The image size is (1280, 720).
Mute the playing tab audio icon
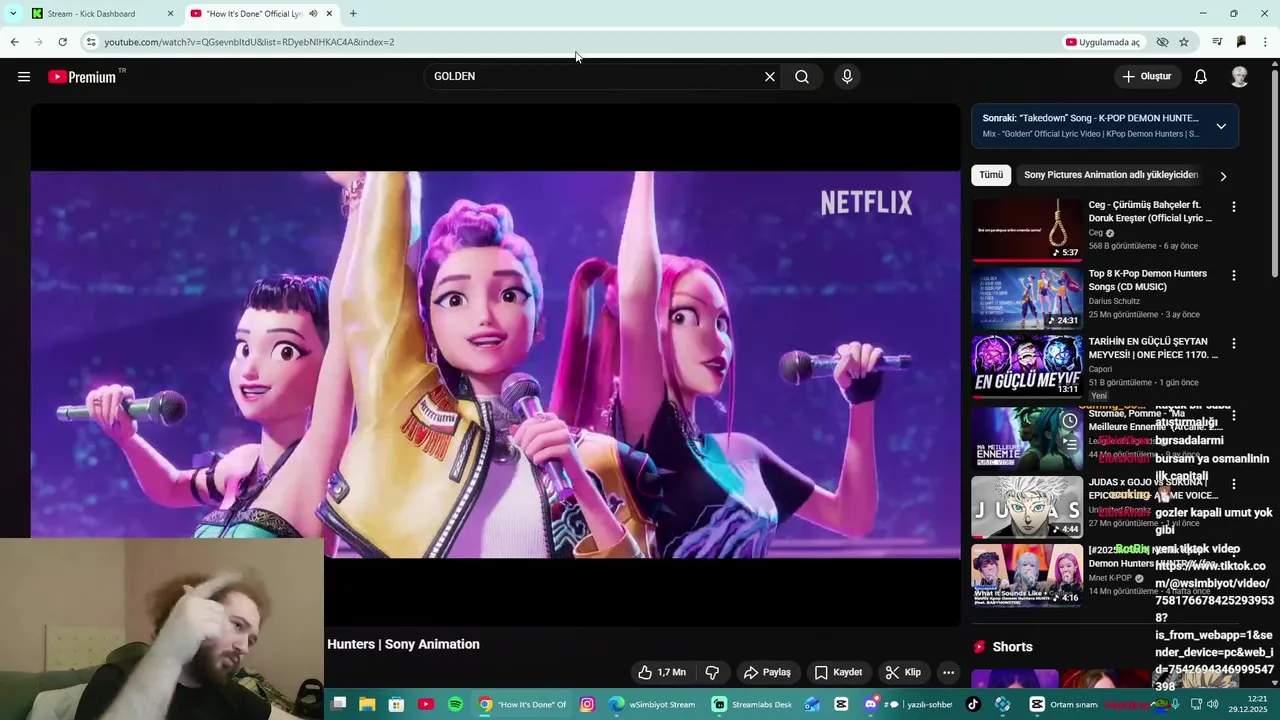tap(313, 14)
